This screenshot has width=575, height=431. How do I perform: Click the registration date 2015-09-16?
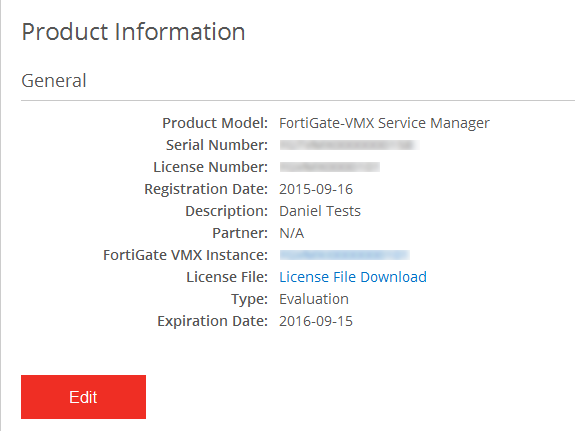click(x=316, y=189)
